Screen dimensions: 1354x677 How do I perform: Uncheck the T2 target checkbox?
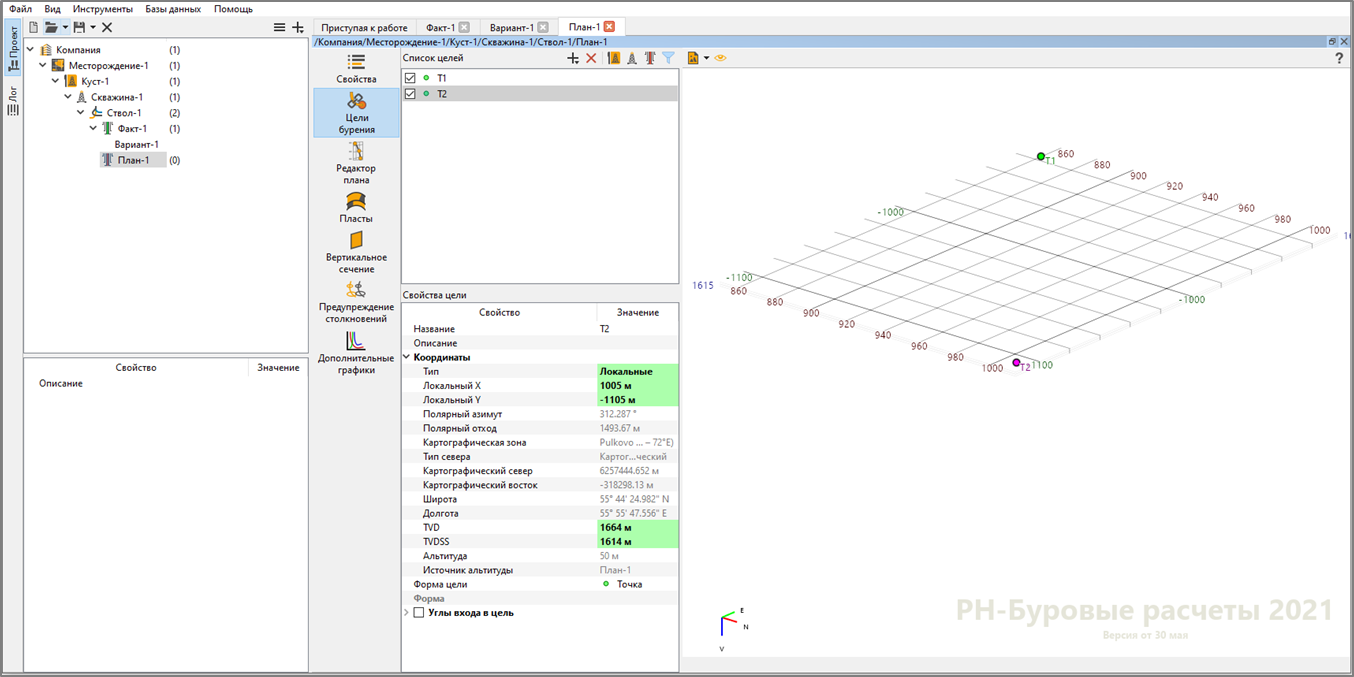click(410, 94)
